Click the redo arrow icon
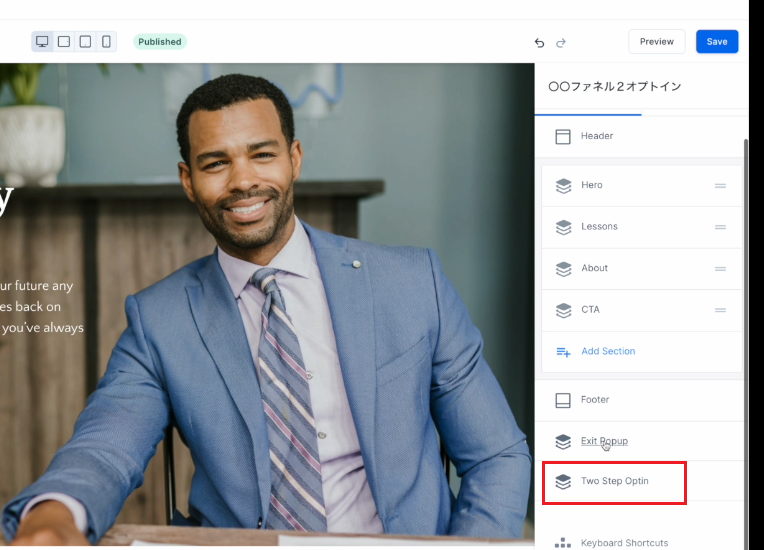 (561, 42)
